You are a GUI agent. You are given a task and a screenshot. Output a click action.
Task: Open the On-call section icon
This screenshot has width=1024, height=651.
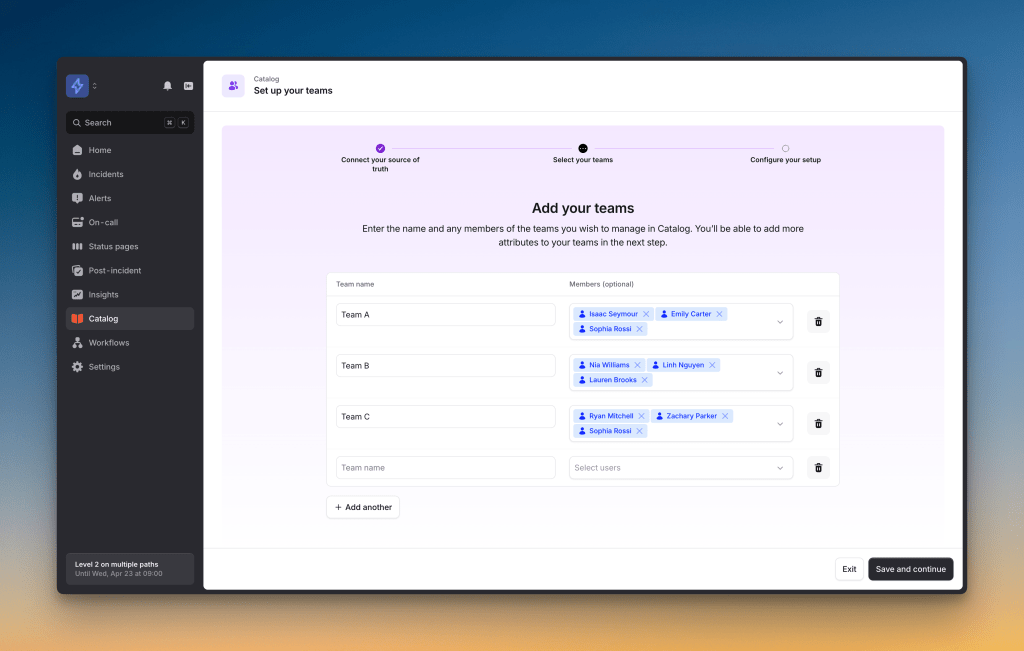(76, 222)
